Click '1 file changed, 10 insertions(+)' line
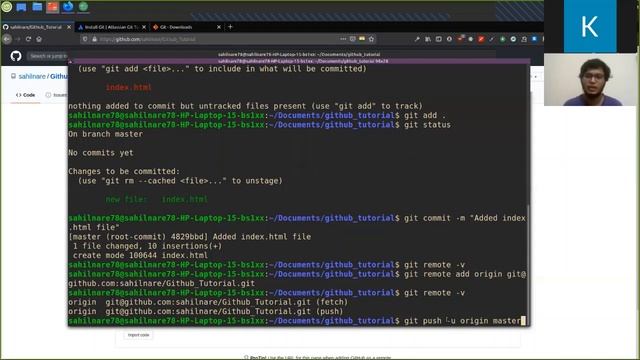The image size is (640, 360). [x=147, y=246]
